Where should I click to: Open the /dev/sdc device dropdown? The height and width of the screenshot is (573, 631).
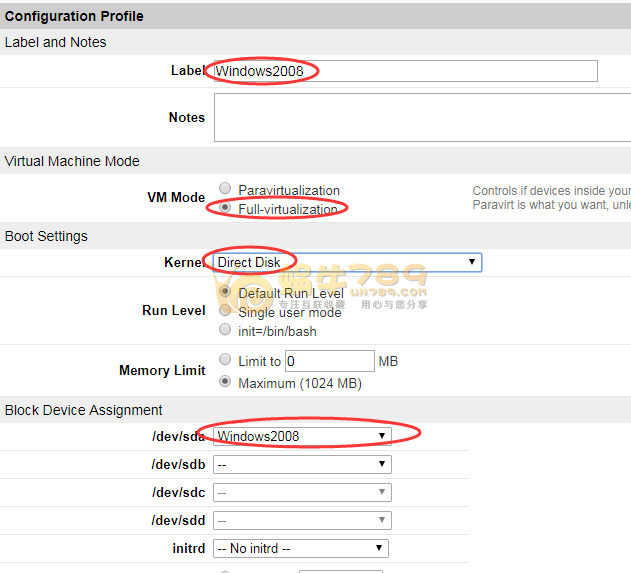click(302, 492)
